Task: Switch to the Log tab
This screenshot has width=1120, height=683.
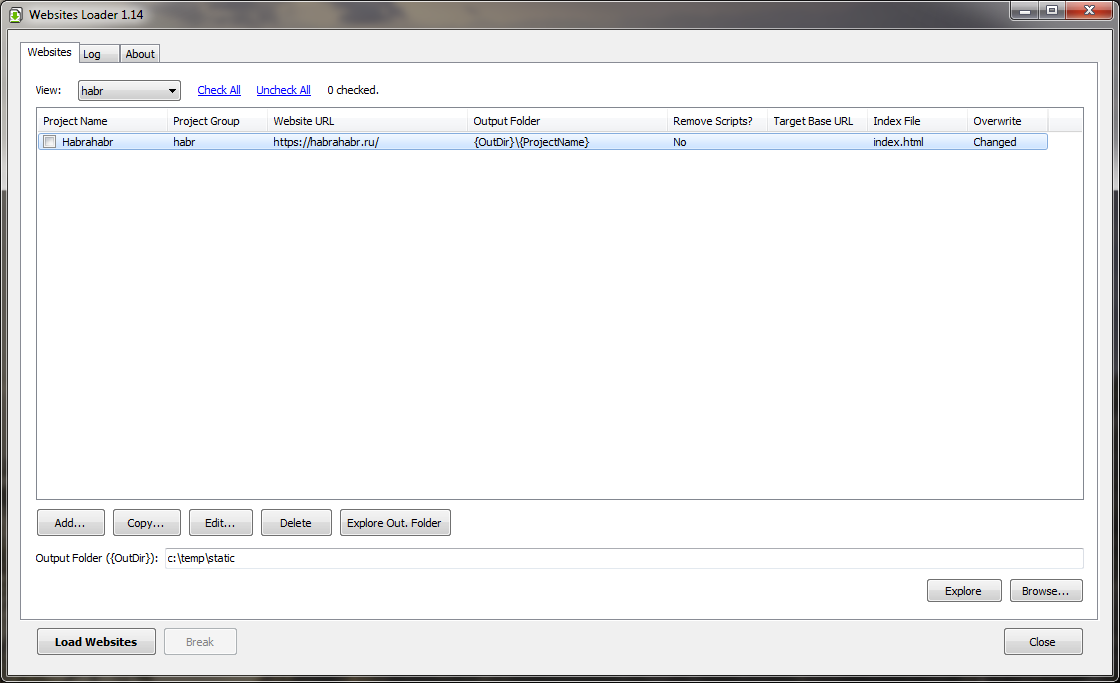Action: coord(92,54)
